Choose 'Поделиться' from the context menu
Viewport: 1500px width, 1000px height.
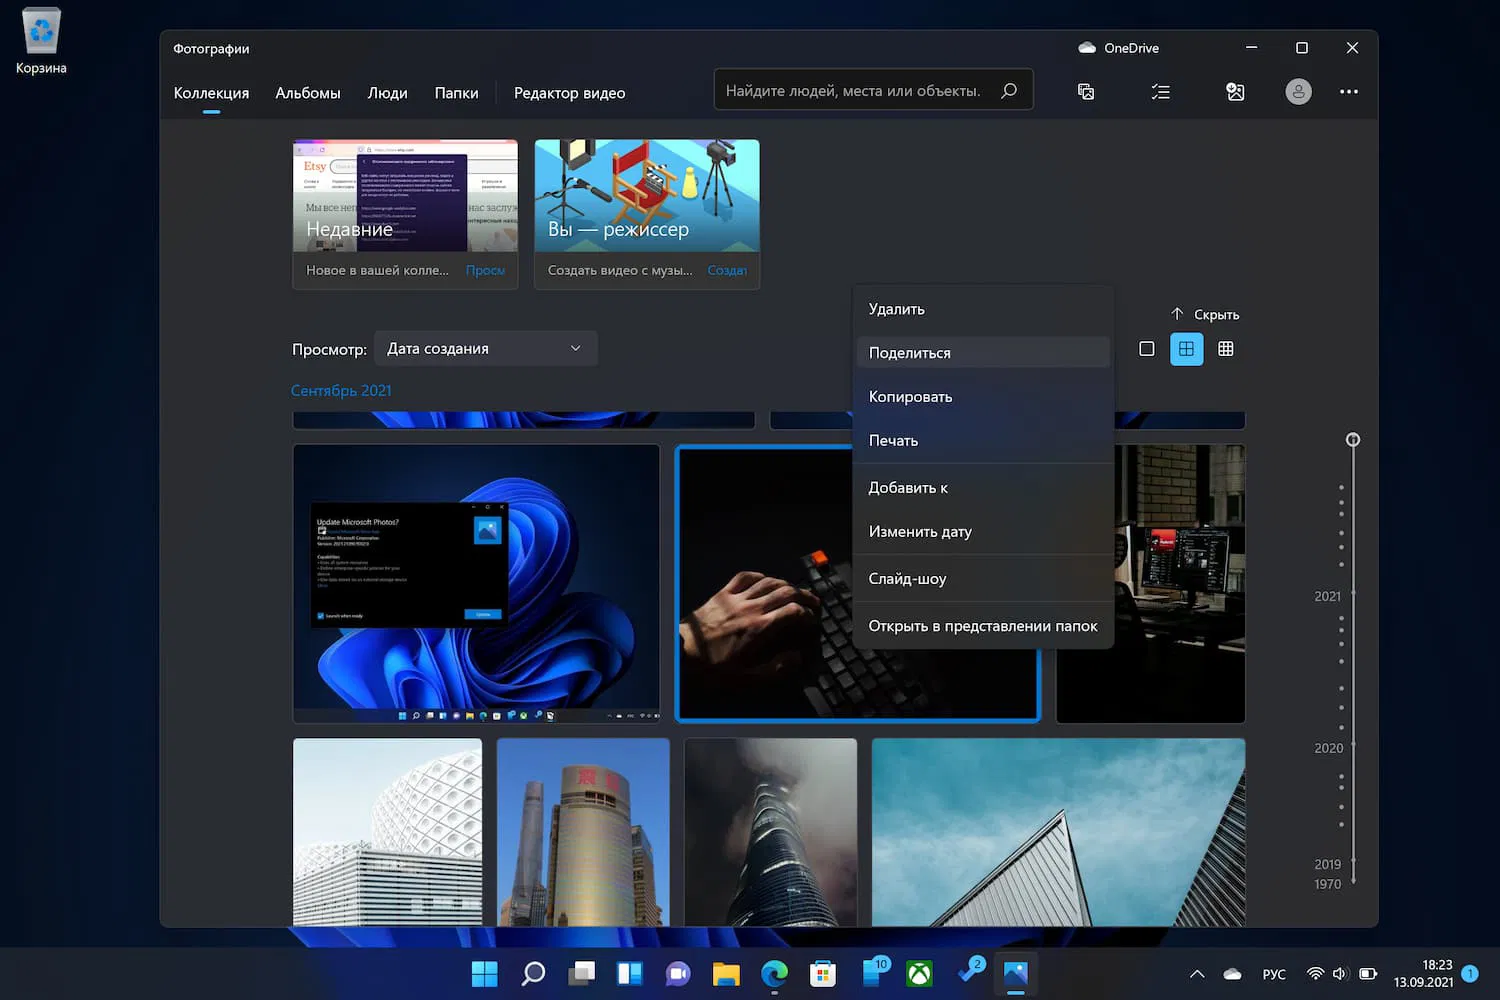(983, 352)
